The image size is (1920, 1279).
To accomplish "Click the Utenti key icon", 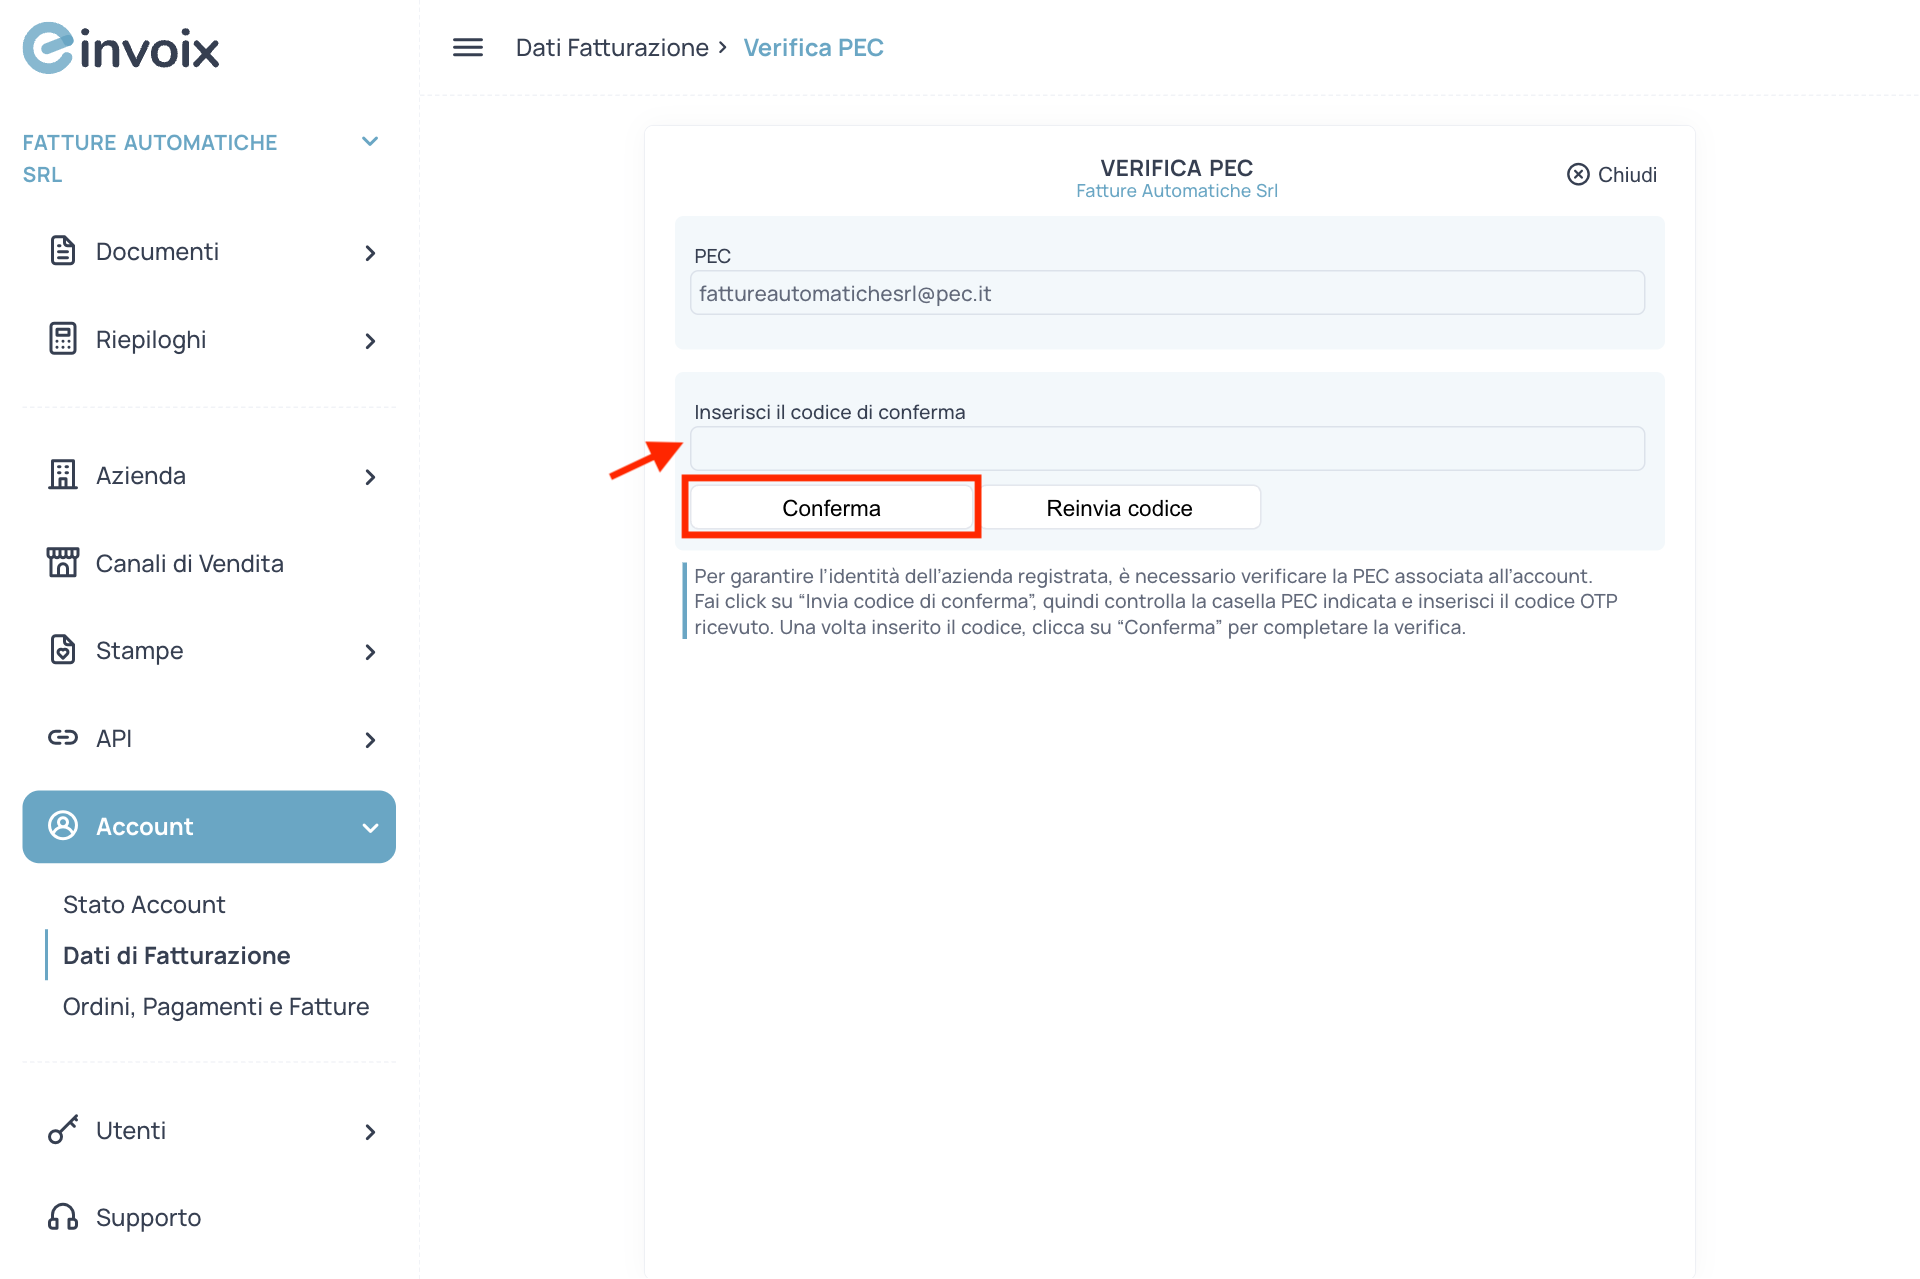I will click(x=62, y=1130).
